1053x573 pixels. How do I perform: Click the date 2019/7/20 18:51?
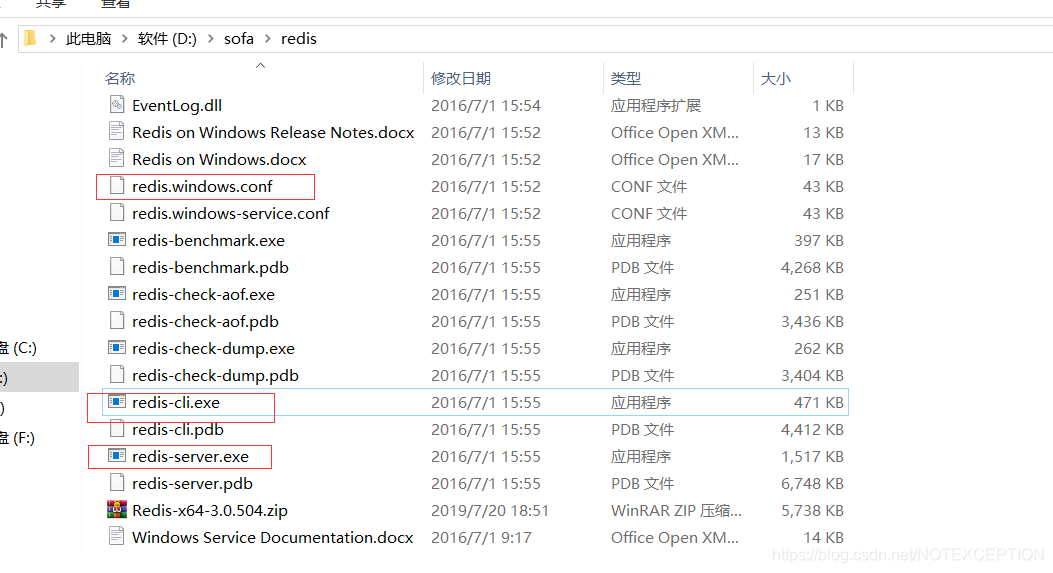[490, 511]
